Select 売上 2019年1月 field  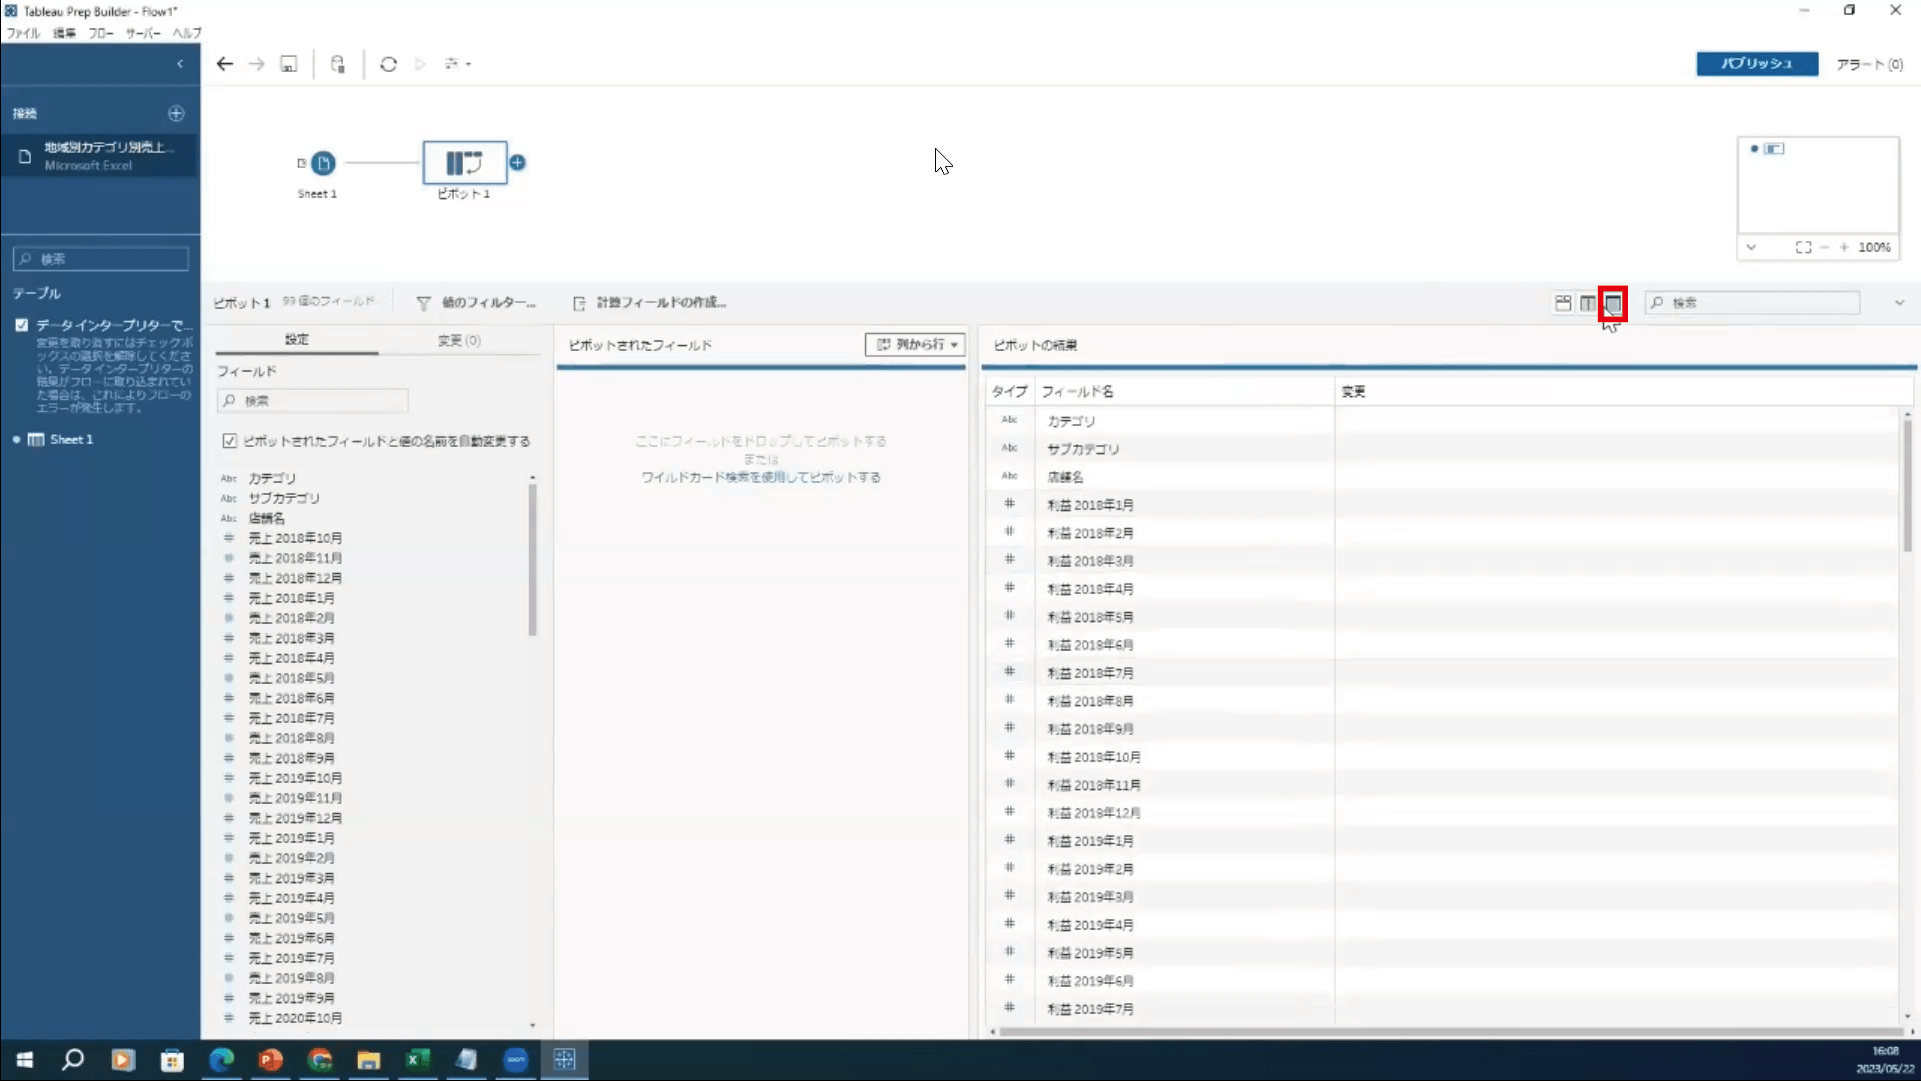291,838
